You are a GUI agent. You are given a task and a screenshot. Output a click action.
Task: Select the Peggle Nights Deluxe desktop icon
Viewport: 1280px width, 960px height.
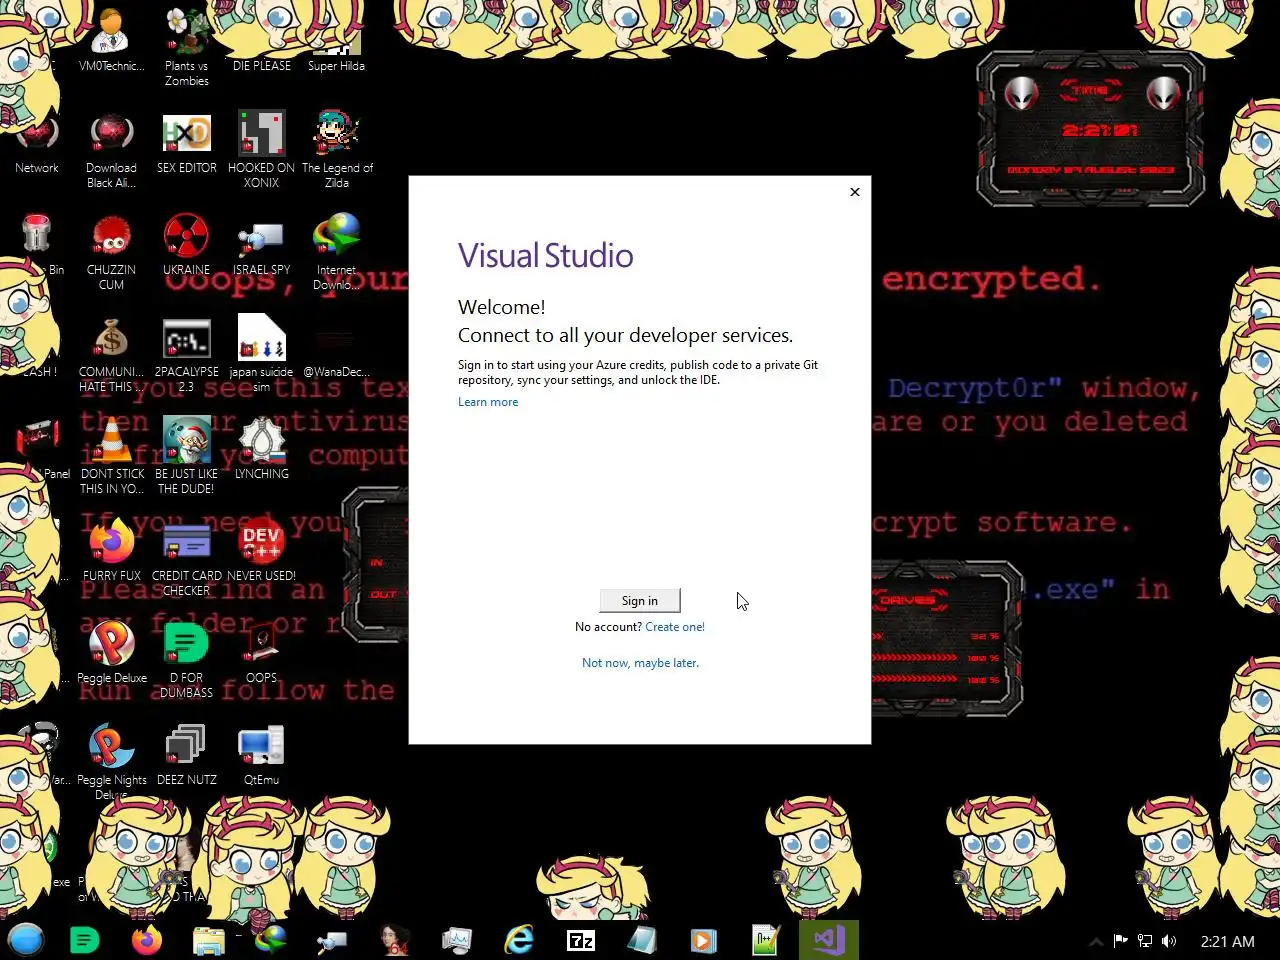[x=112, y=763]
